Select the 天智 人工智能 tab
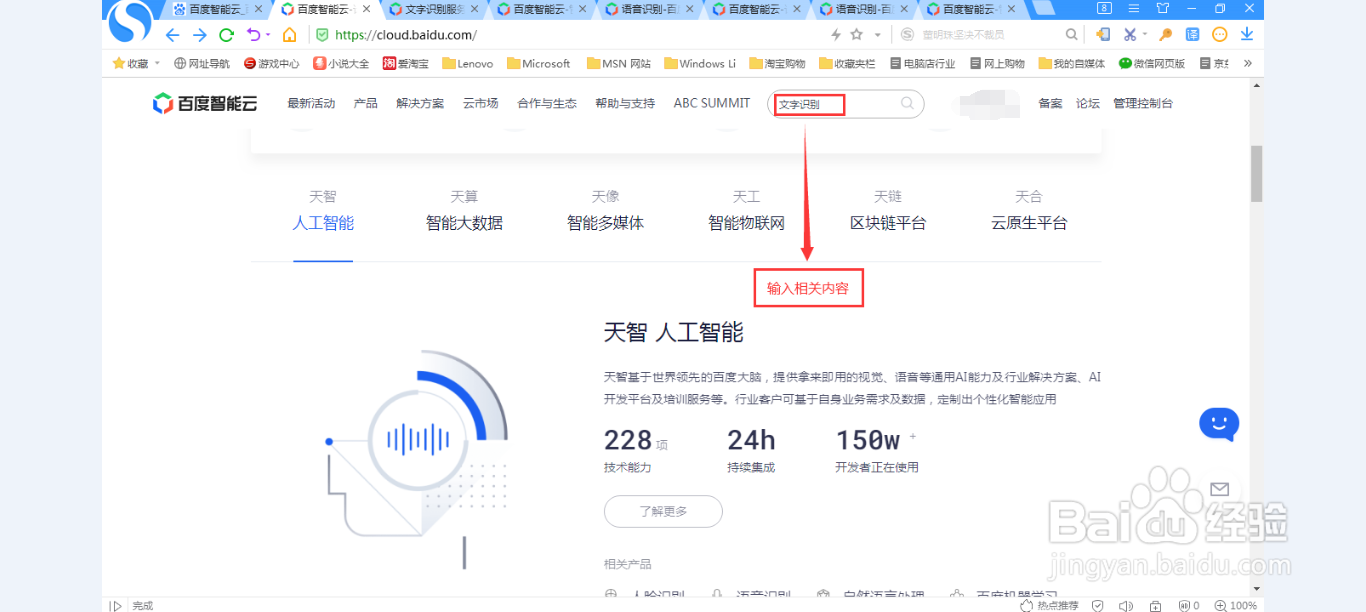Image resolution: width=1366 pixels, height=612 pixels. [x=323, y=211]
